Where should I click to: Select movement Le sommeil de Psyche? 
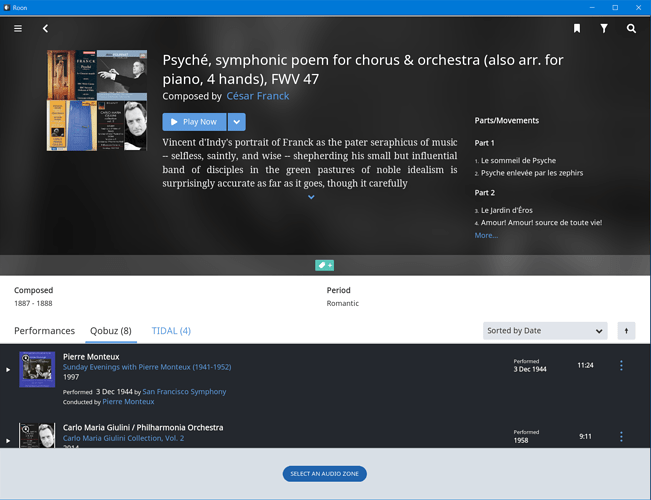pyautogui.click(x=518, y=160)
